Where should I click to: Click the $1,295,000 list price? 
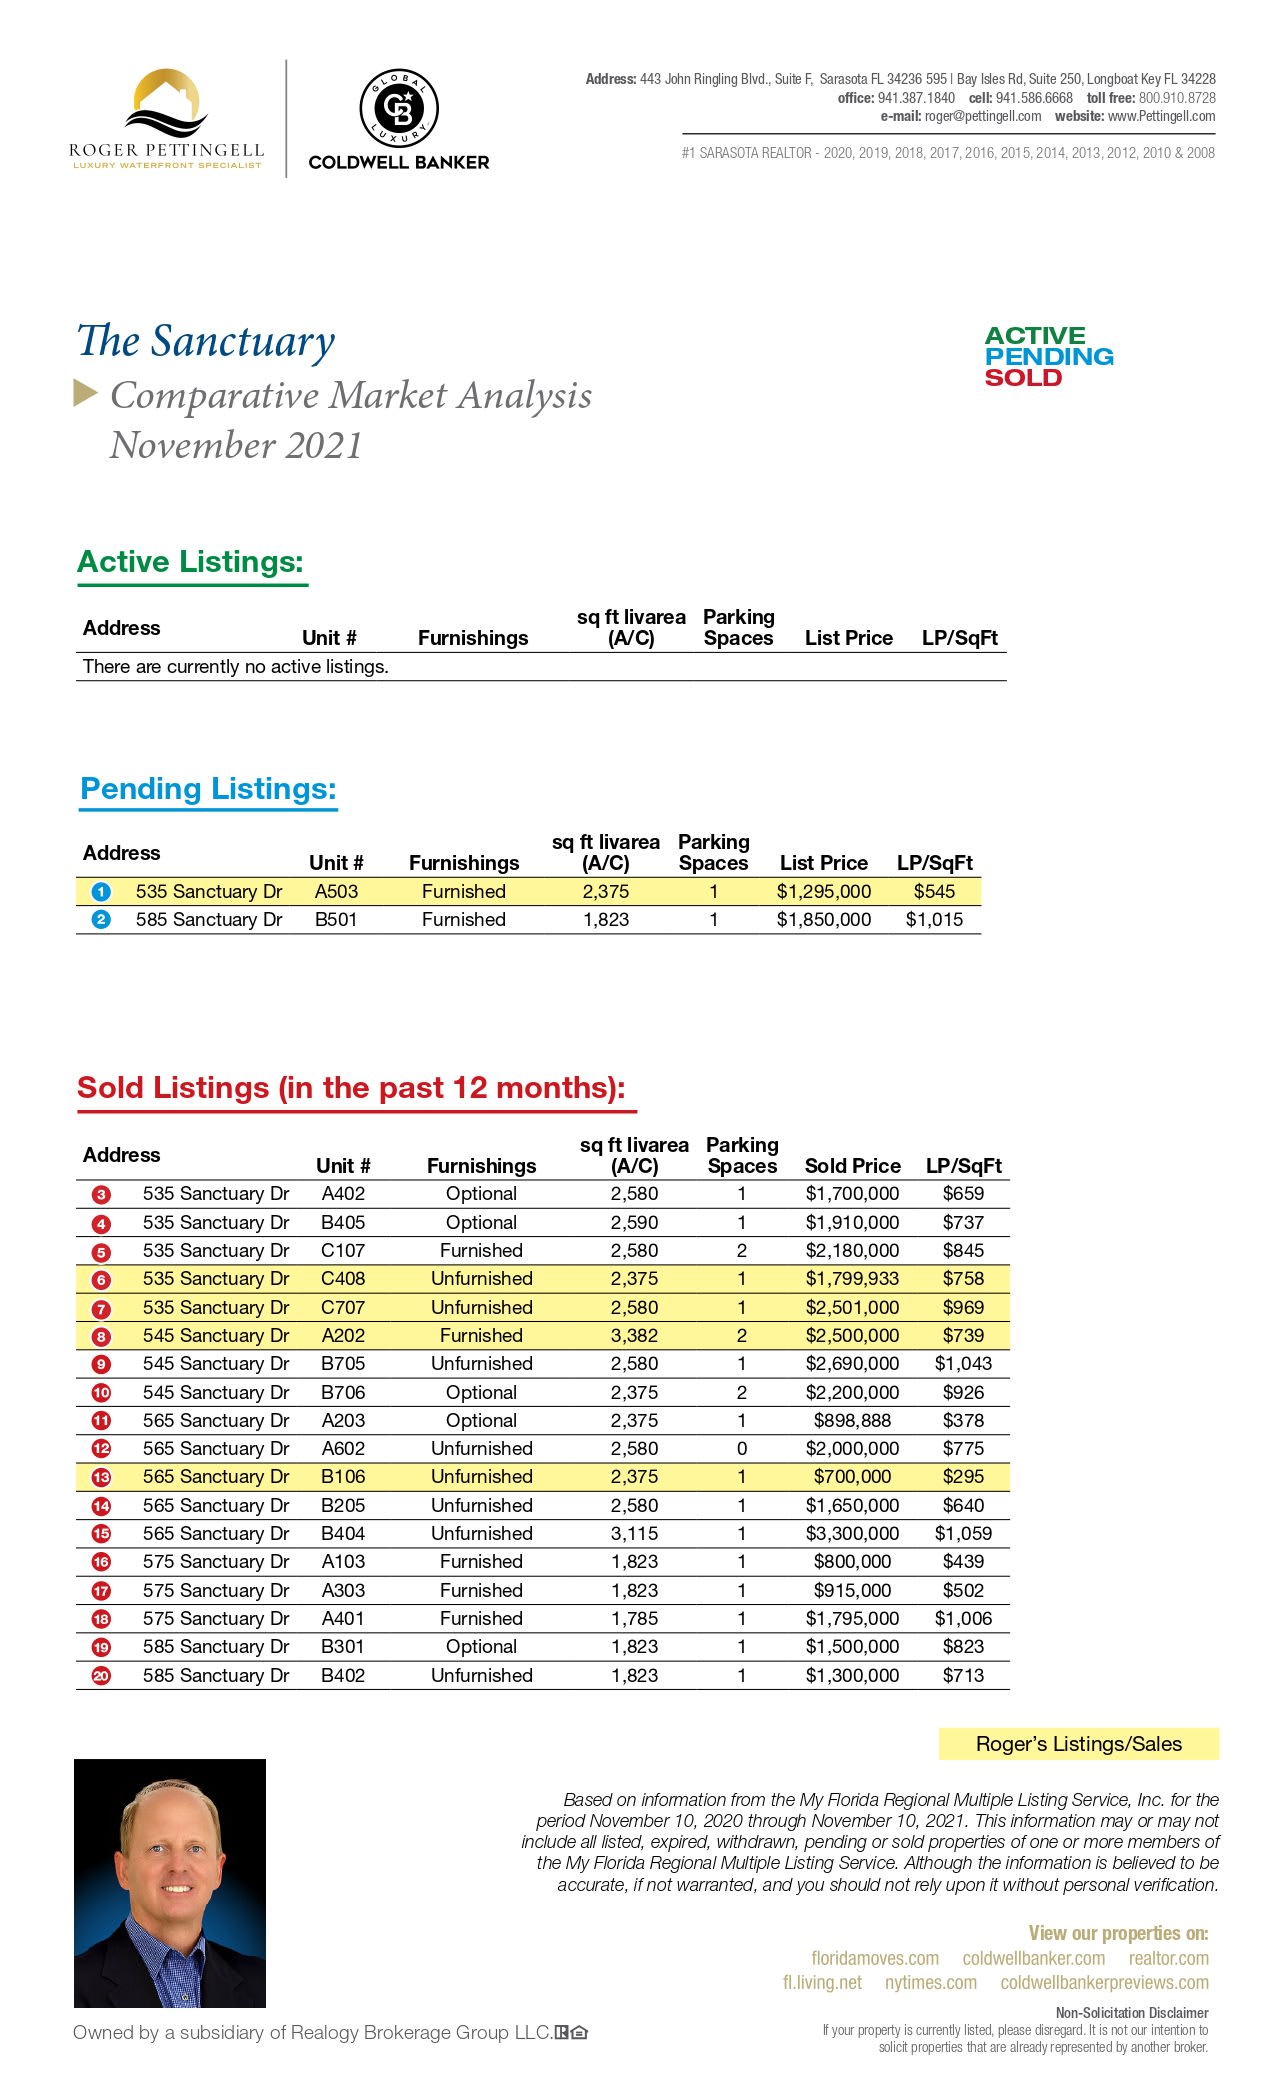(x=824, y=892)
